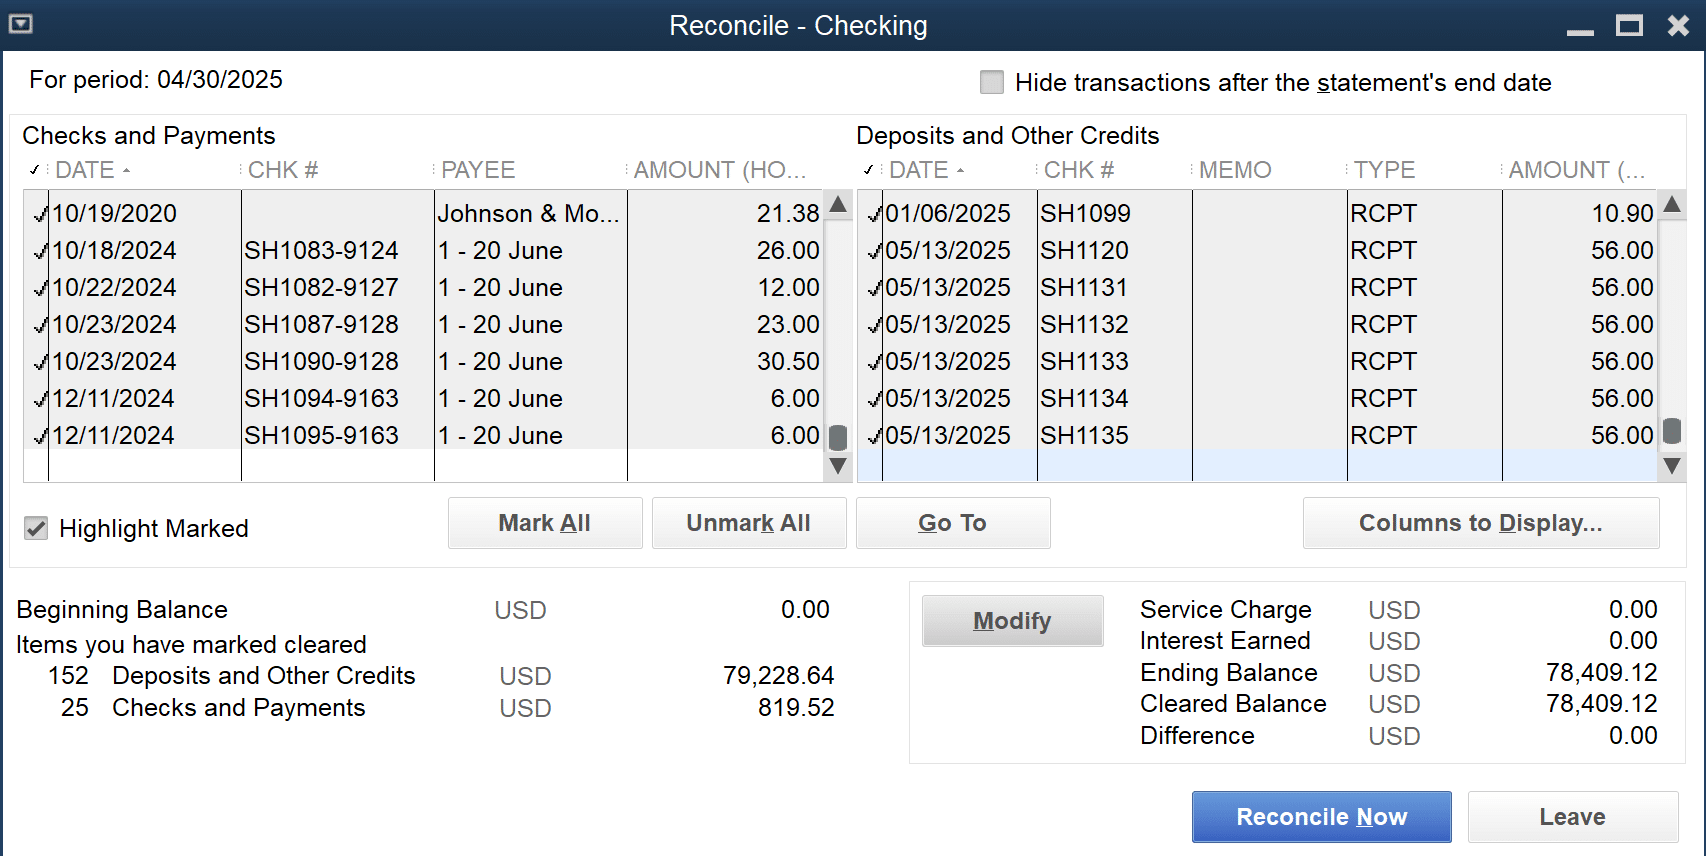Sort deposits by CHK # column header

[x=1079, y=170]
